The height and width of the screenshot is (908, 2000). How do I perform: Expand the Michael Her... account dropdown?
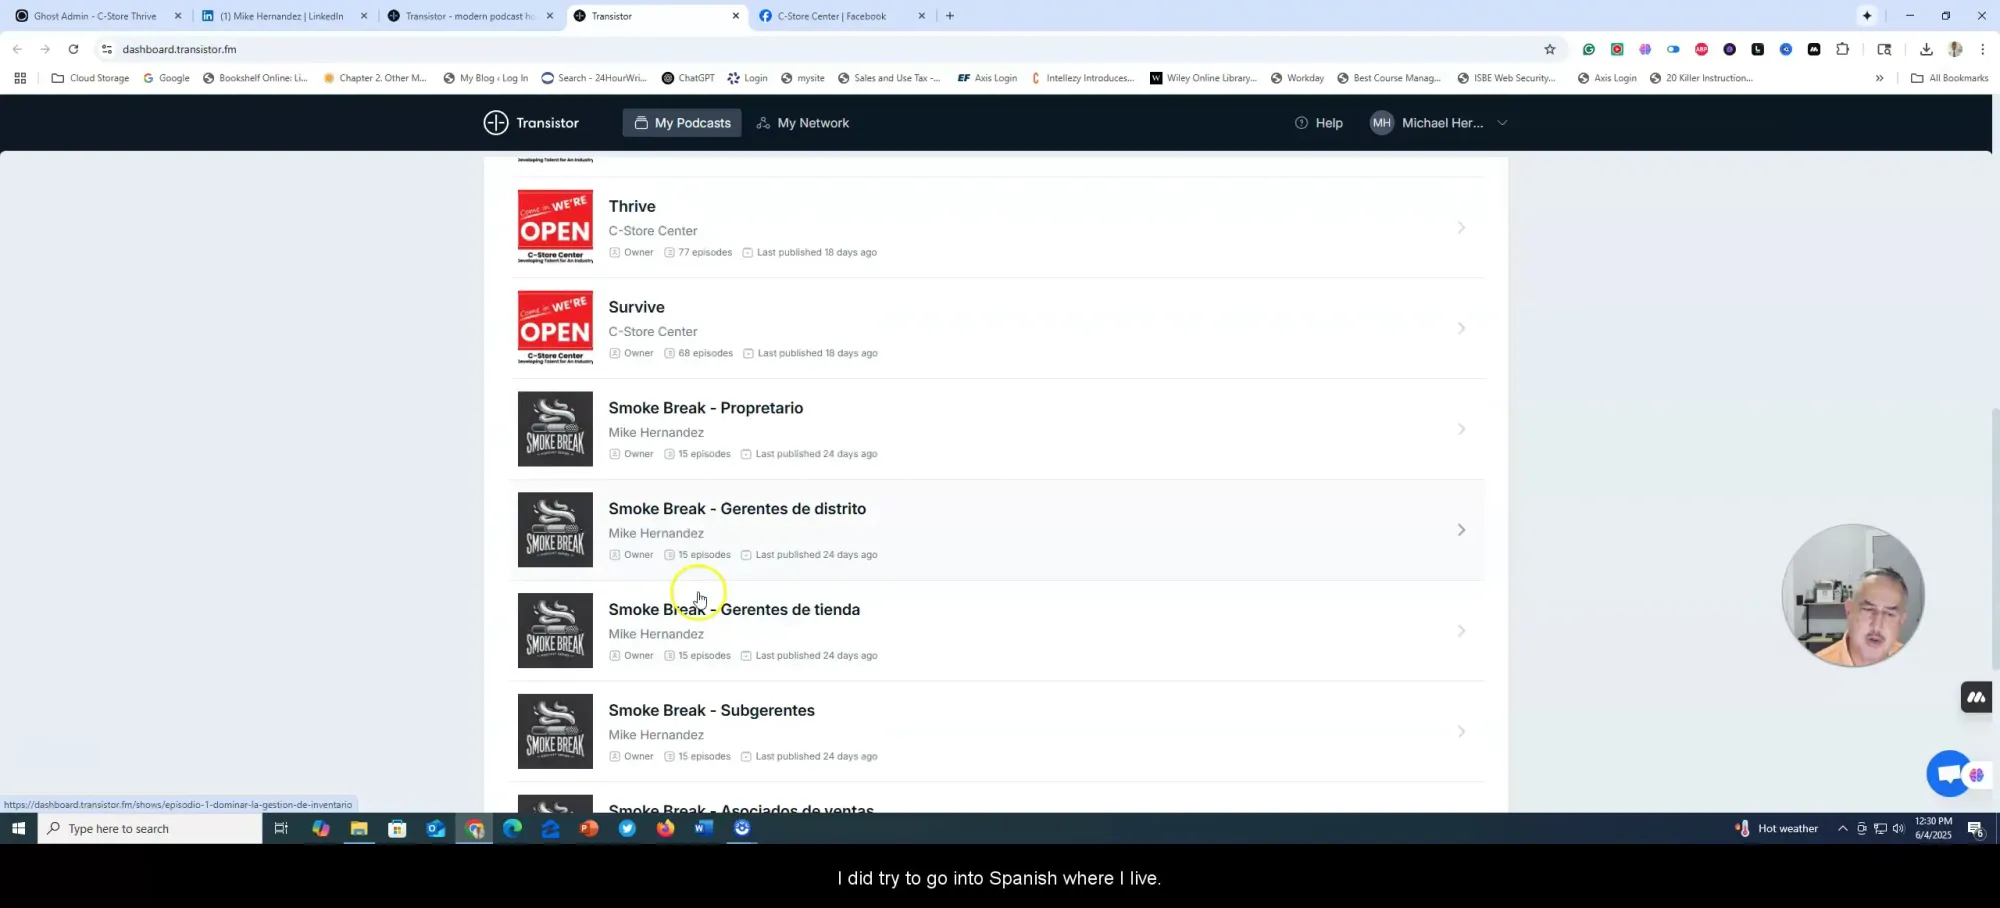point(1439,123)
